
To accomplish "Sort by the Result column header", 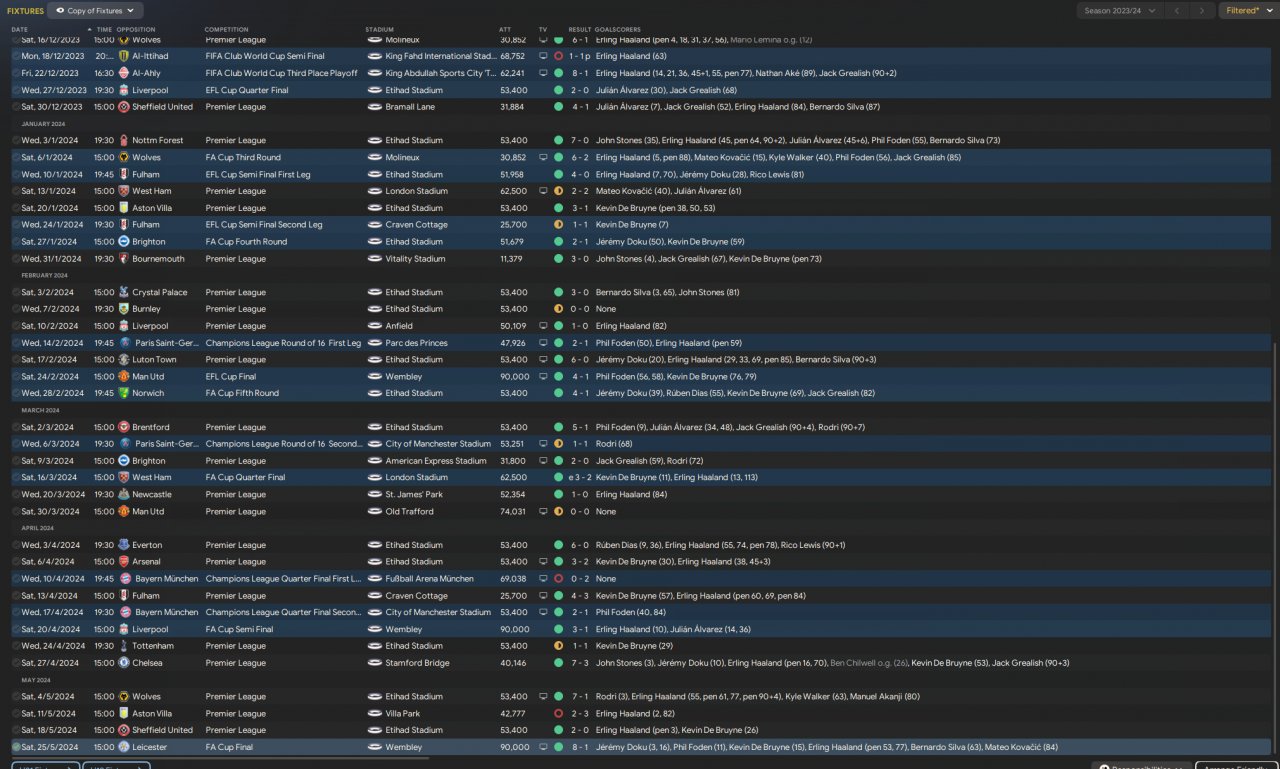I will [580, 30].
